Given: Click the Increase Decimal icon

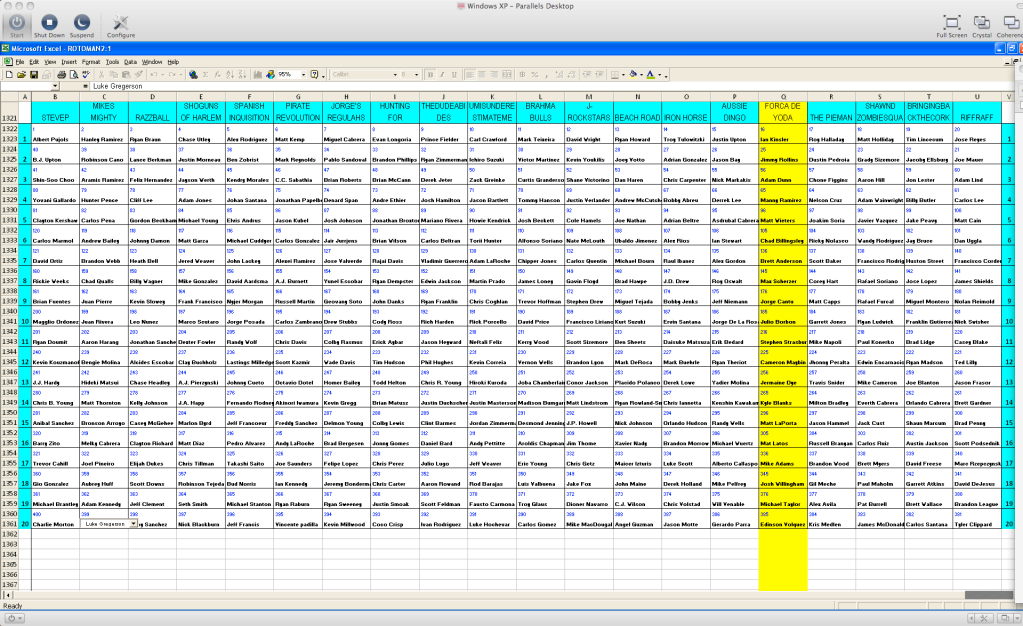Looking at the screenshot, I should [x=559, y=74].
